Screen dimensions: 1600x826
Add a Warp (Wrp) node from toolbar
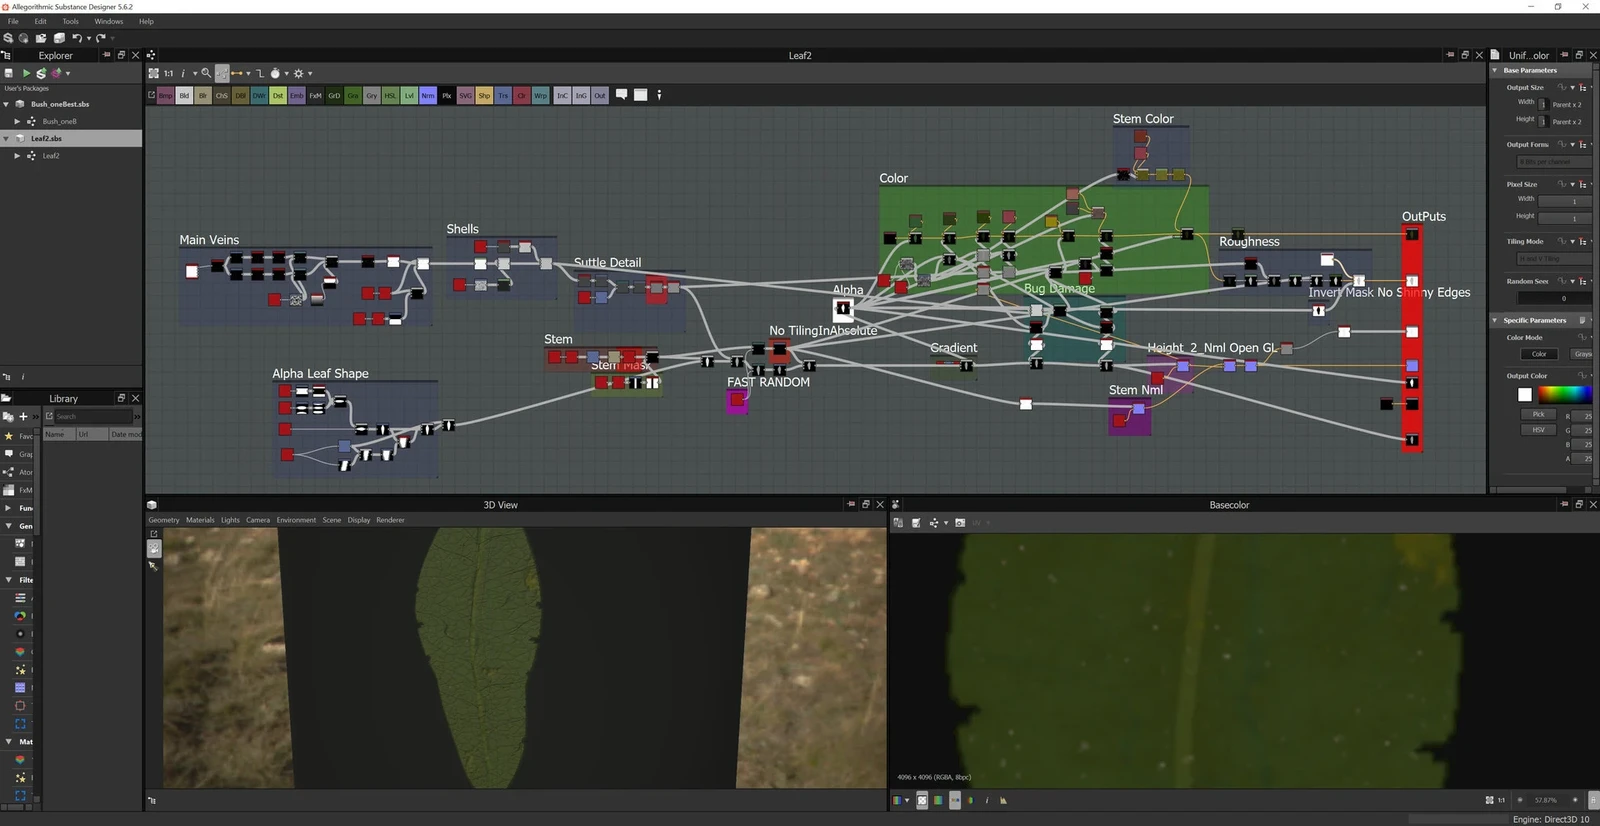[541, 96]
